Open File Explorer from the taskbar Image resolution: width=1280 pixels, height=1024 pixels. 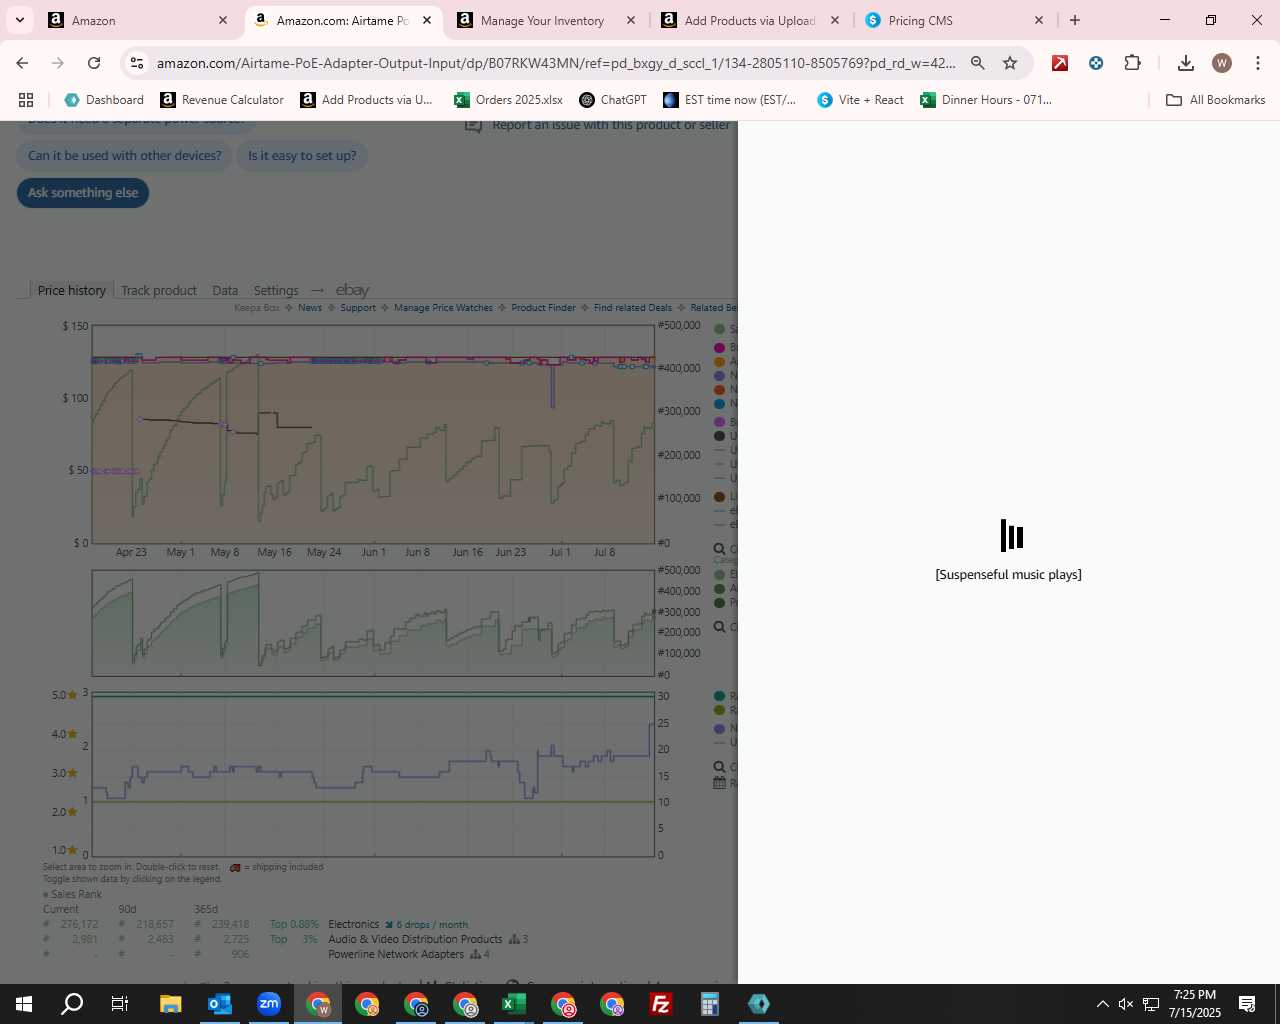[x=170, y=1004]
